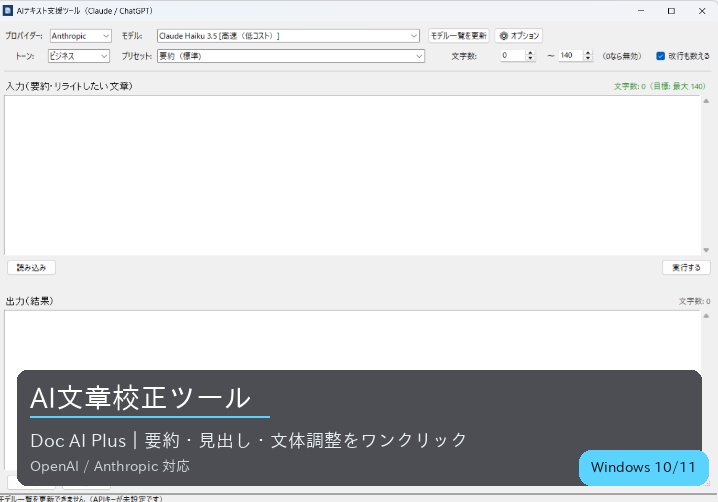
Task: Click the 読み込み button
Action: coord(32,267)
